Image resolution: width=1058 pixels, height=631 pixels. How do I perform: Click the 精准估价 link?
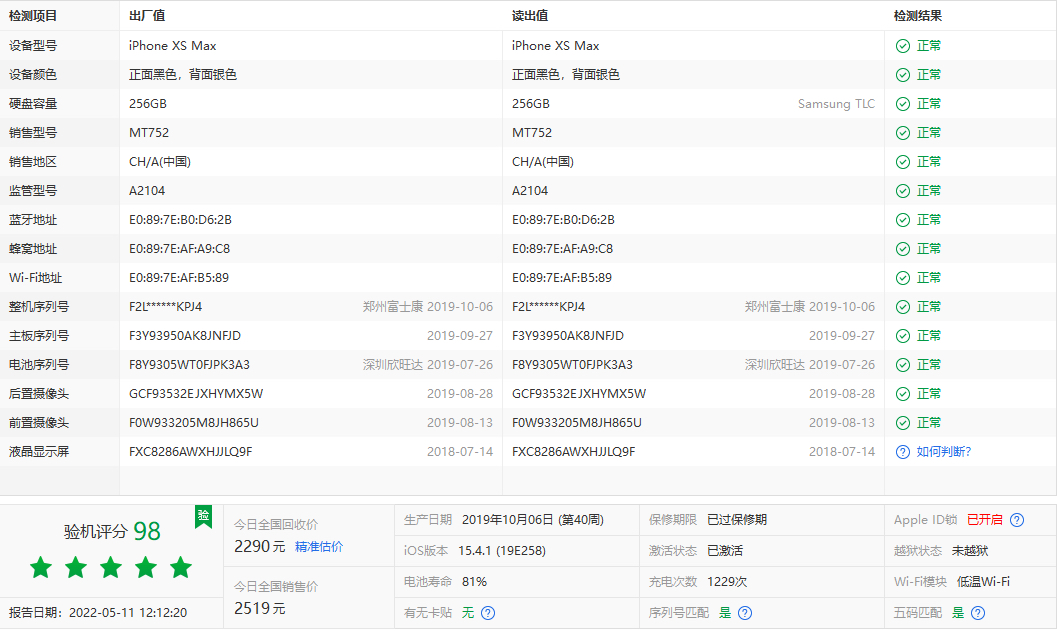pyautogui.click(x=319, y=546)
